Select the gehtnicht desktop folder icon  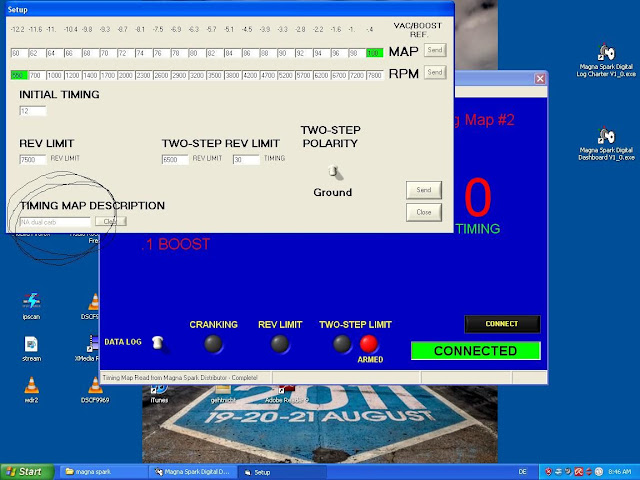(x=223, y=394)
